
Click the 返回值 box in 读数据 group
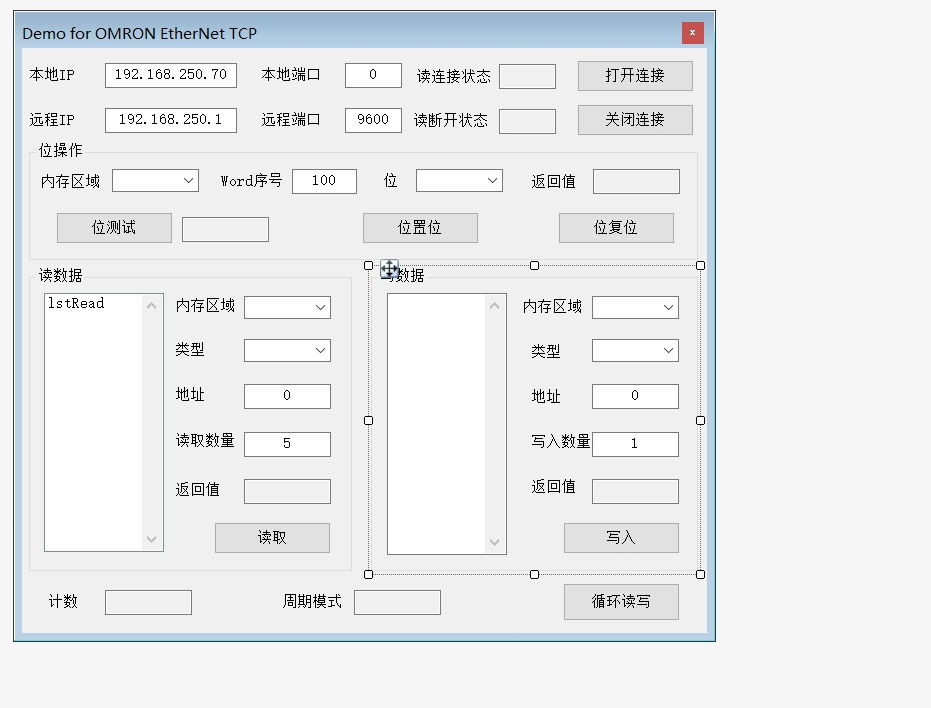[x=287, y=492]
